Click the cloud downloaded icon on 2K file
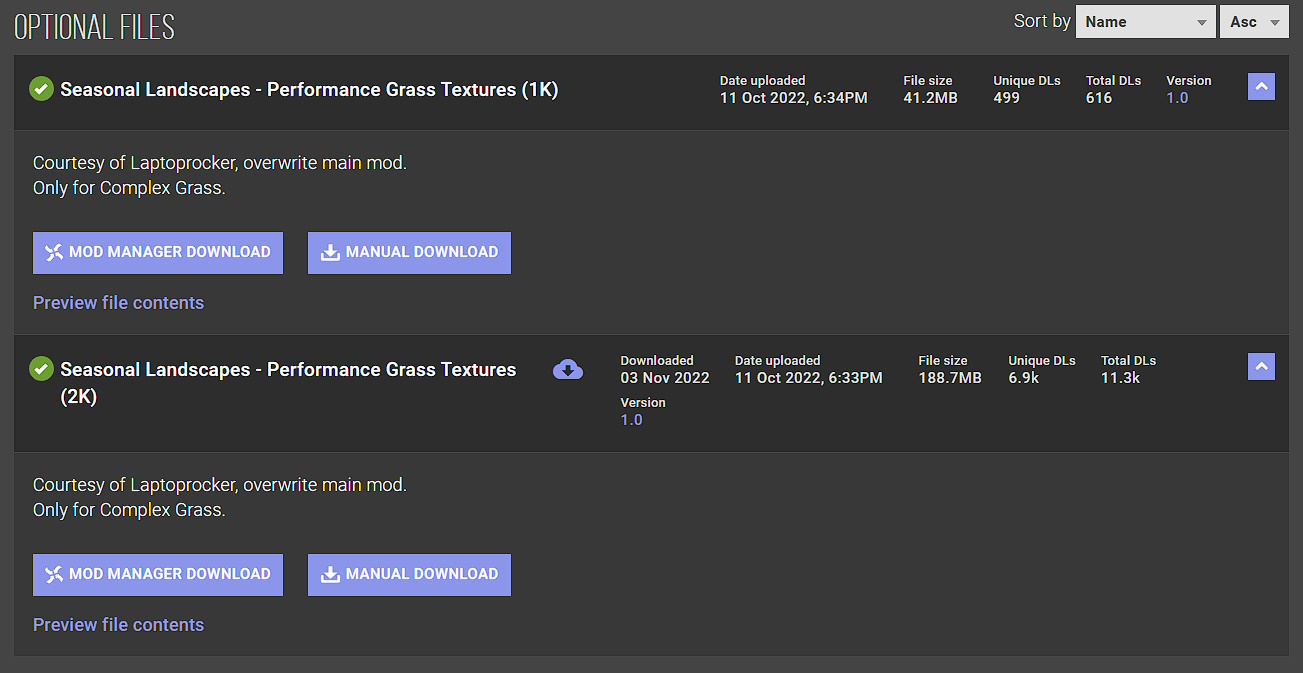This screenshot has width=1303, height=673. pyautogui.click(x=568, y=370)
